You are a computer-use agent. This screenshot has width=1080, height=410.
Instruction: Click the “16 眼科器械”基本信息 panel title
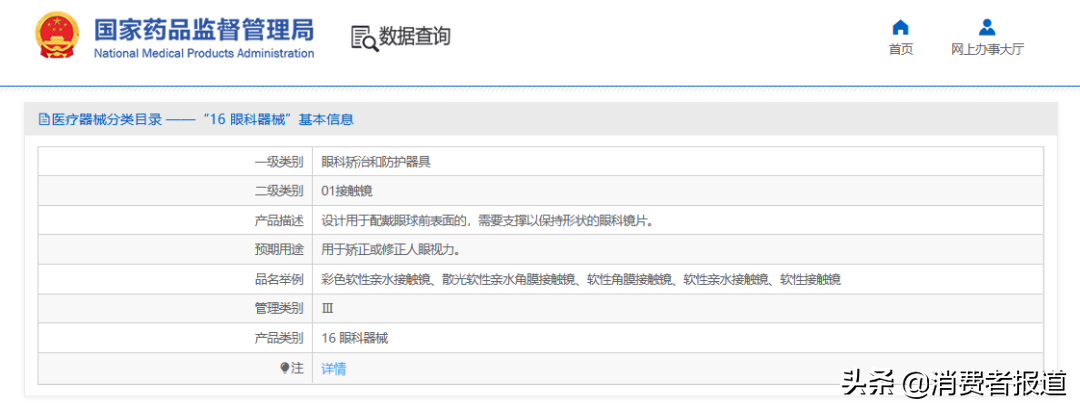pyautogui.click(x=277, y=119)
